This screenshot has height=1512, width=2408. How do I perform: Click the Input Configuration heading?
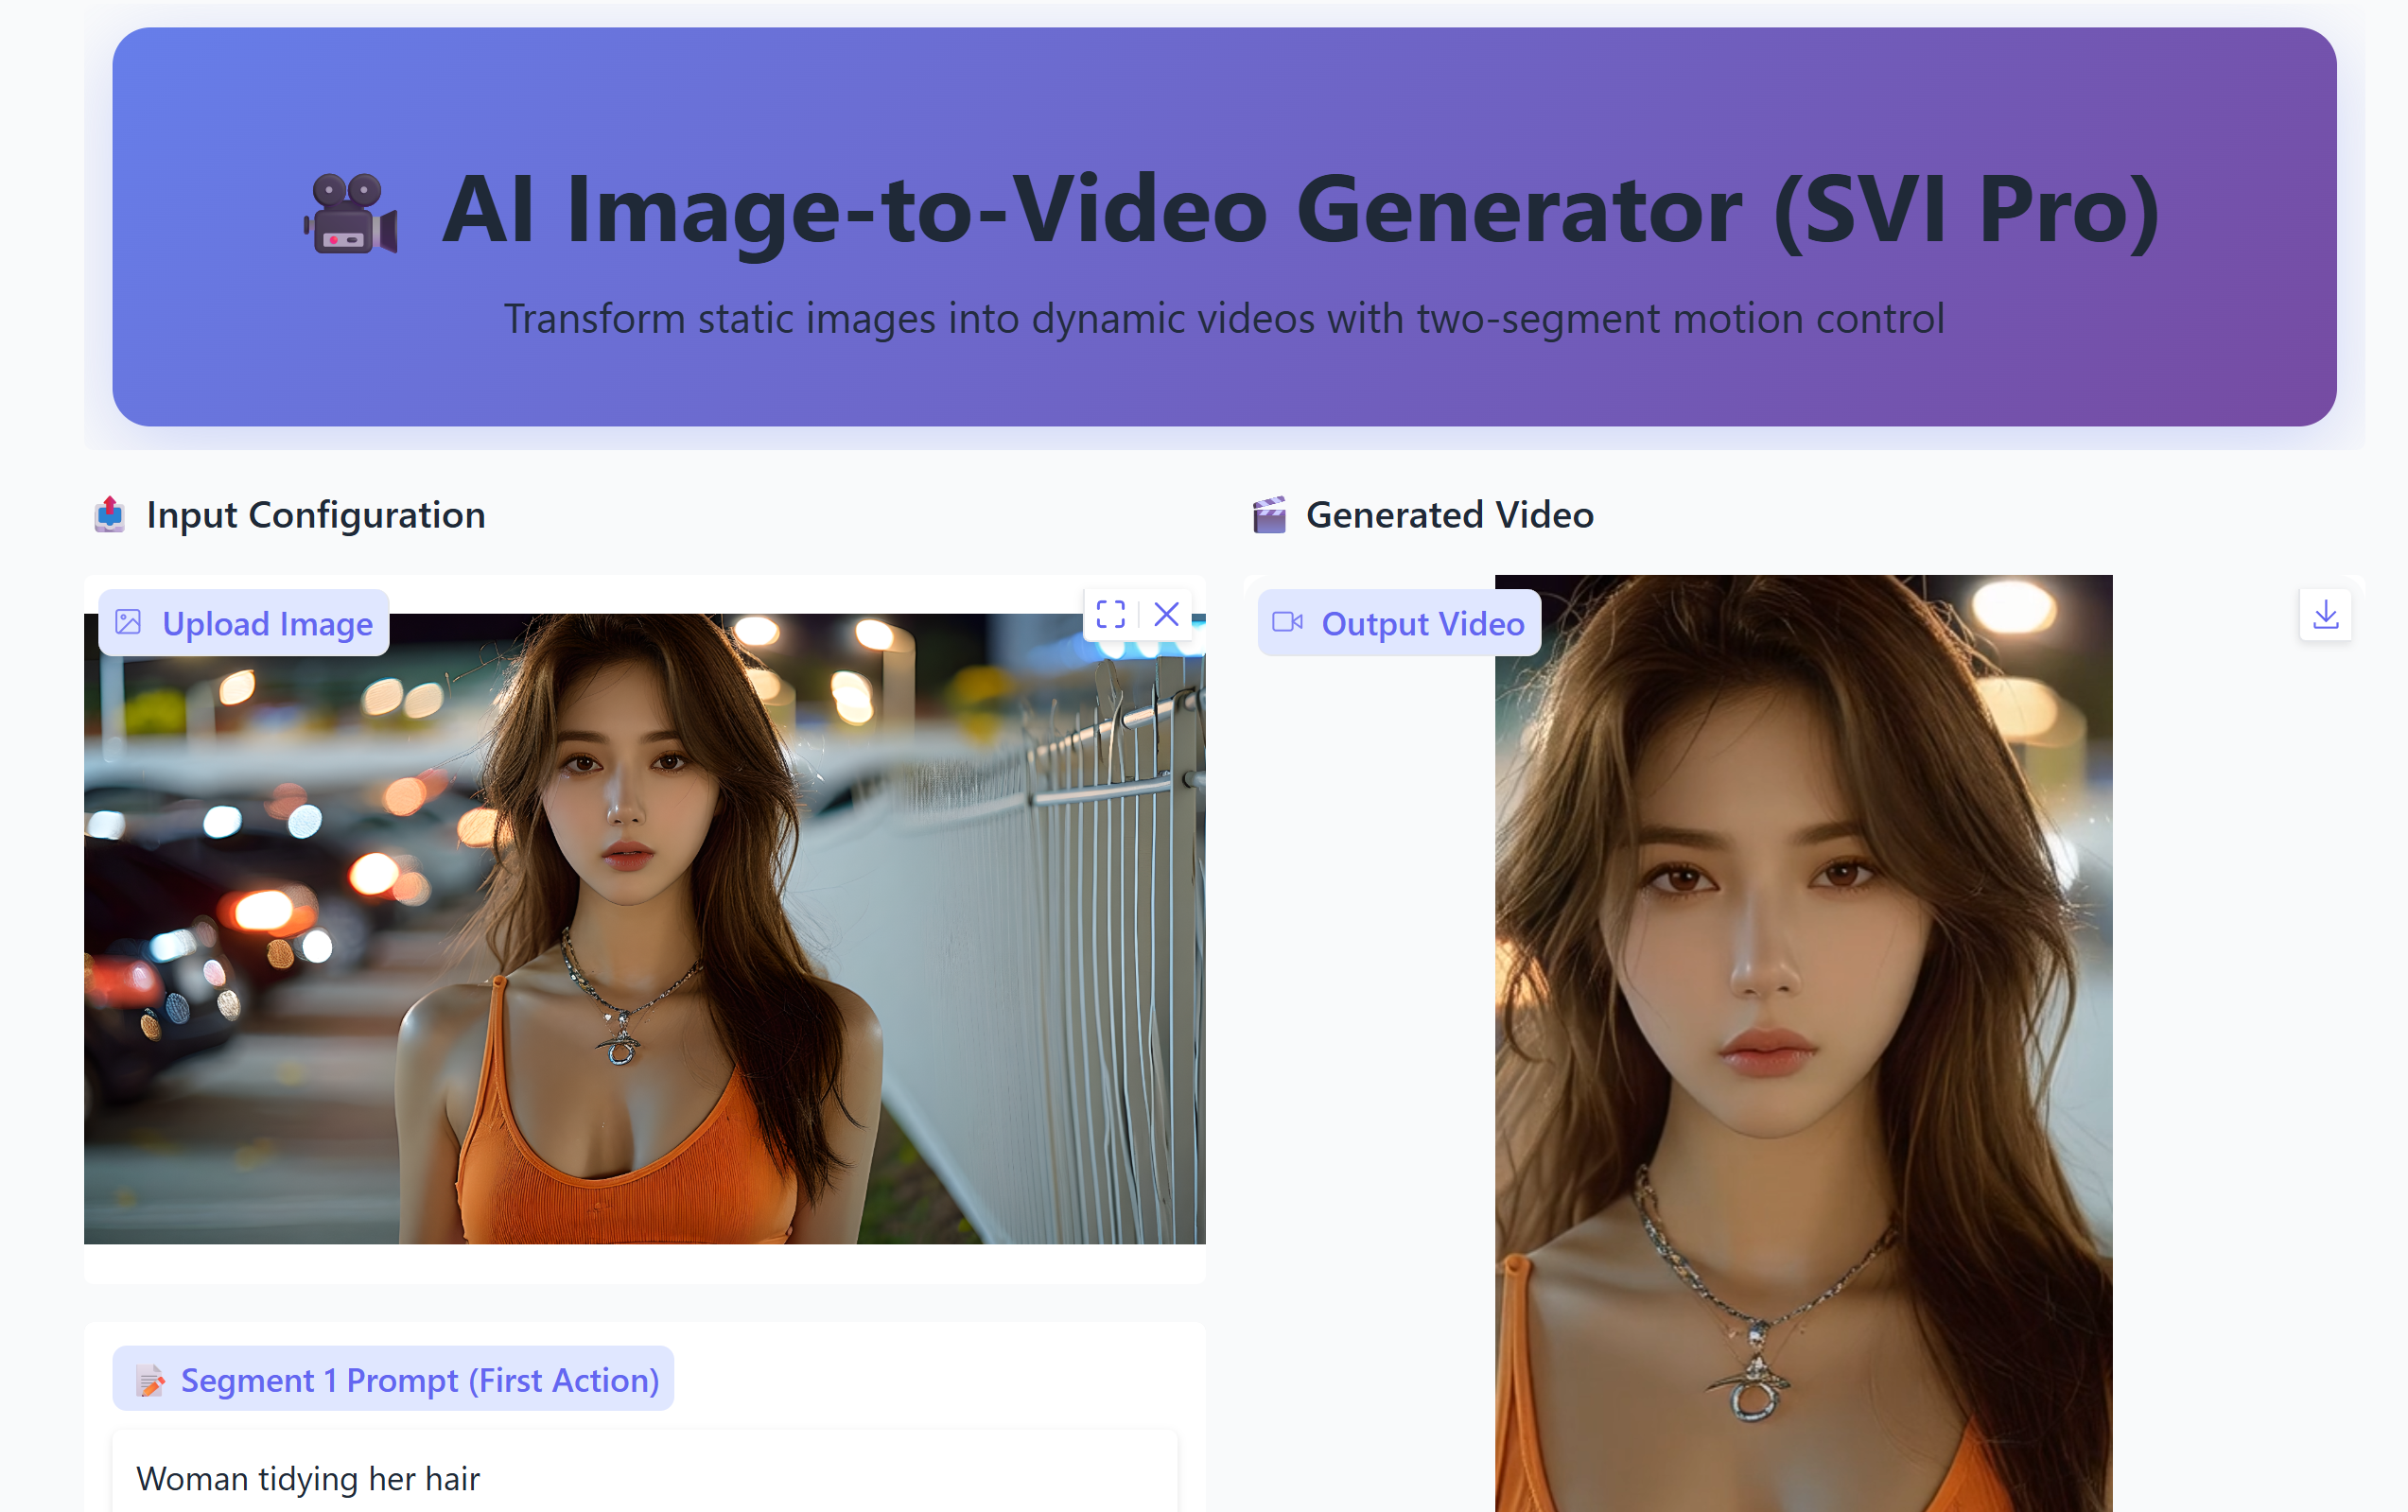[315, 515]
